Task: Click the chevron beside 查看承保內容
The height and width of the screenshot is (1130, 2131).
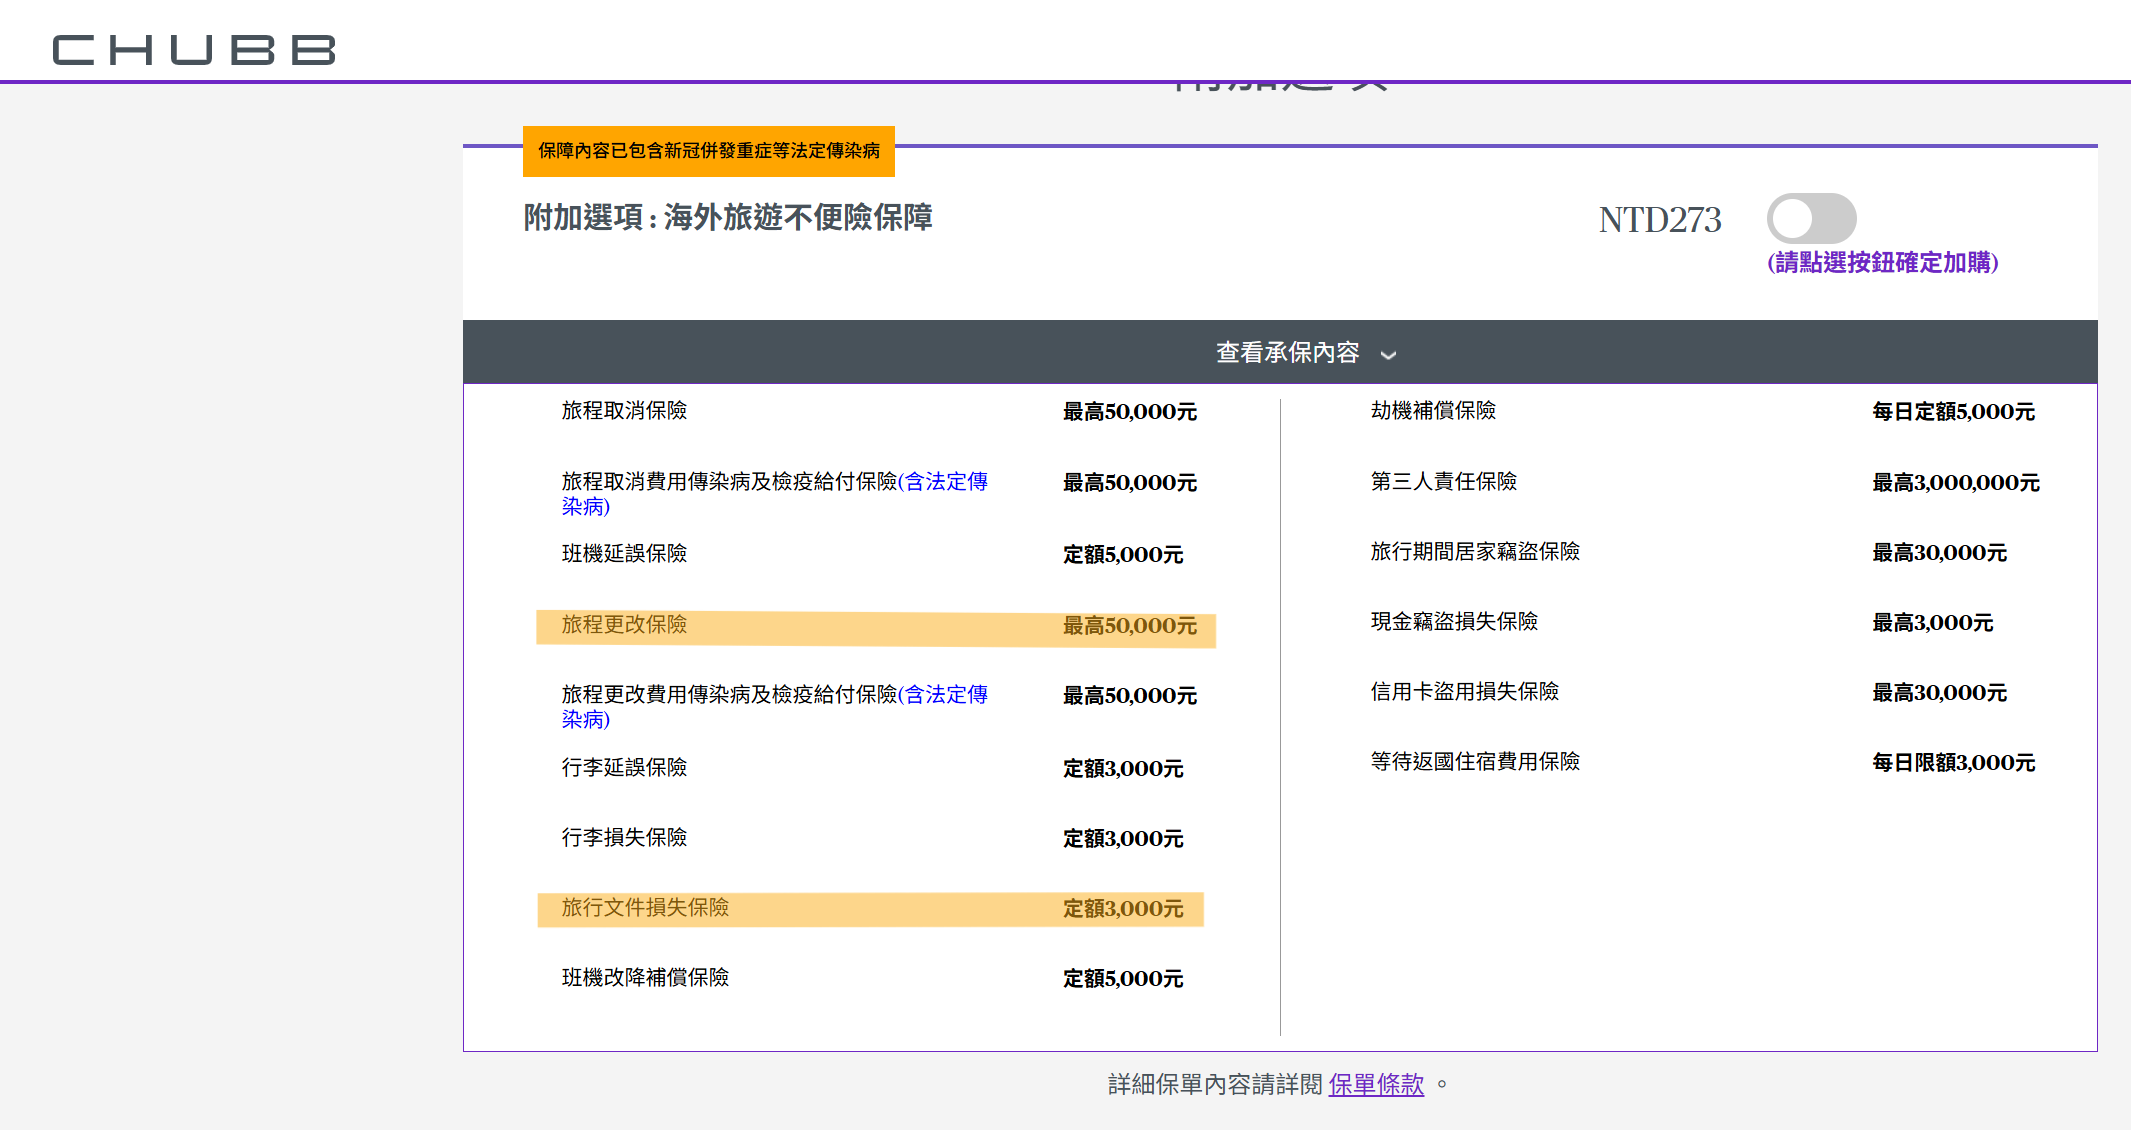Action: 1388,355
